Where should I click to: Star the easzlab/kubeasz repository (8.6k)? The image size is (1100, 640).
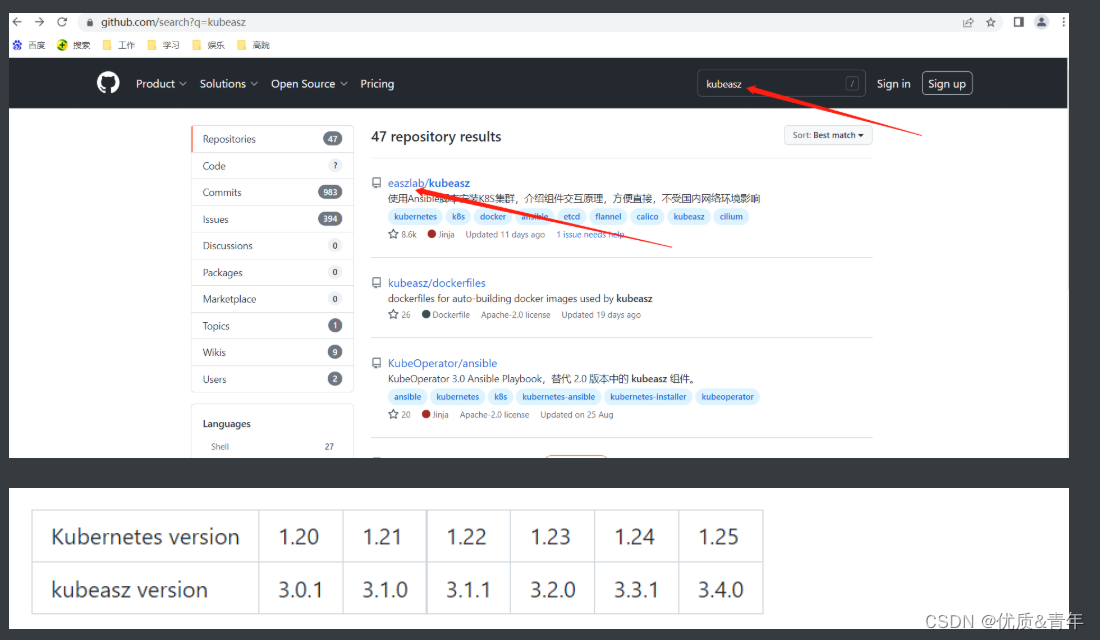click(393, 234)
